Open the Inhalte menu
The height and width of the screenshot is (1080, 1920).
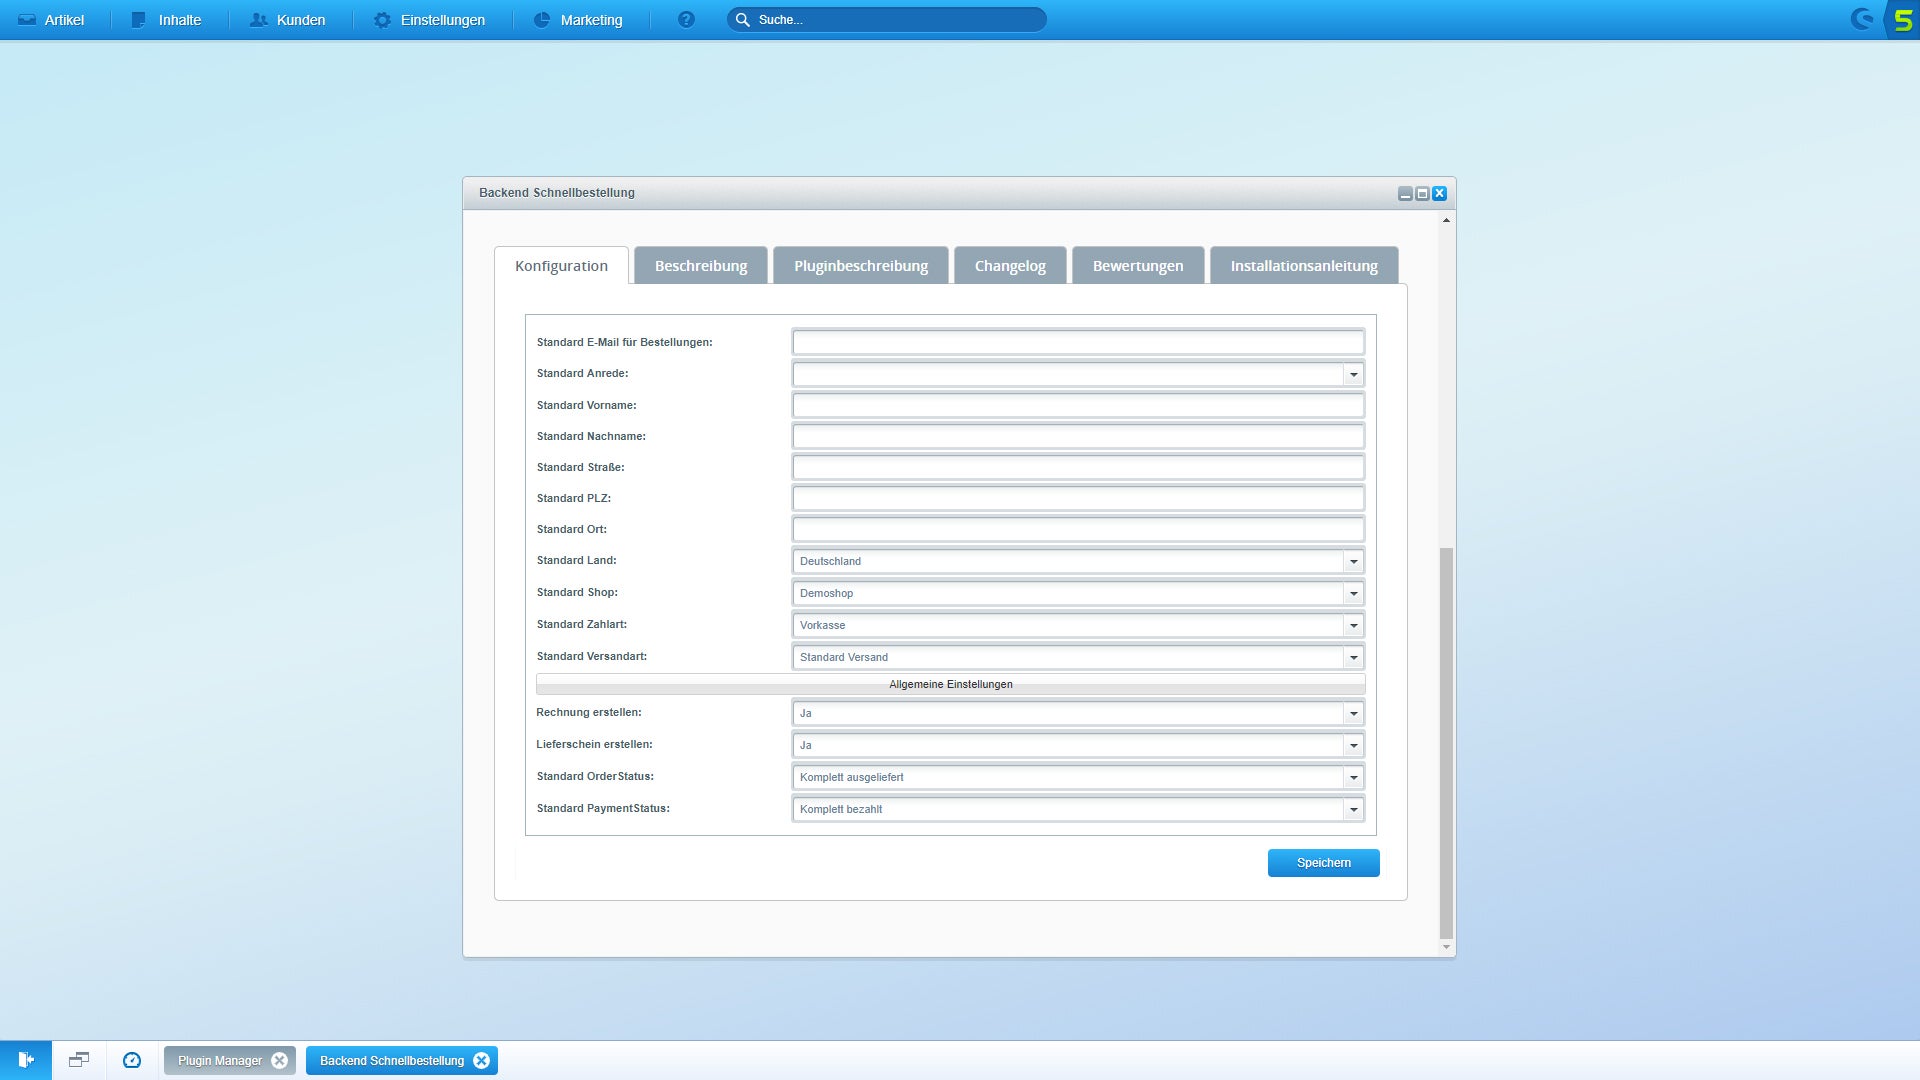166,20
